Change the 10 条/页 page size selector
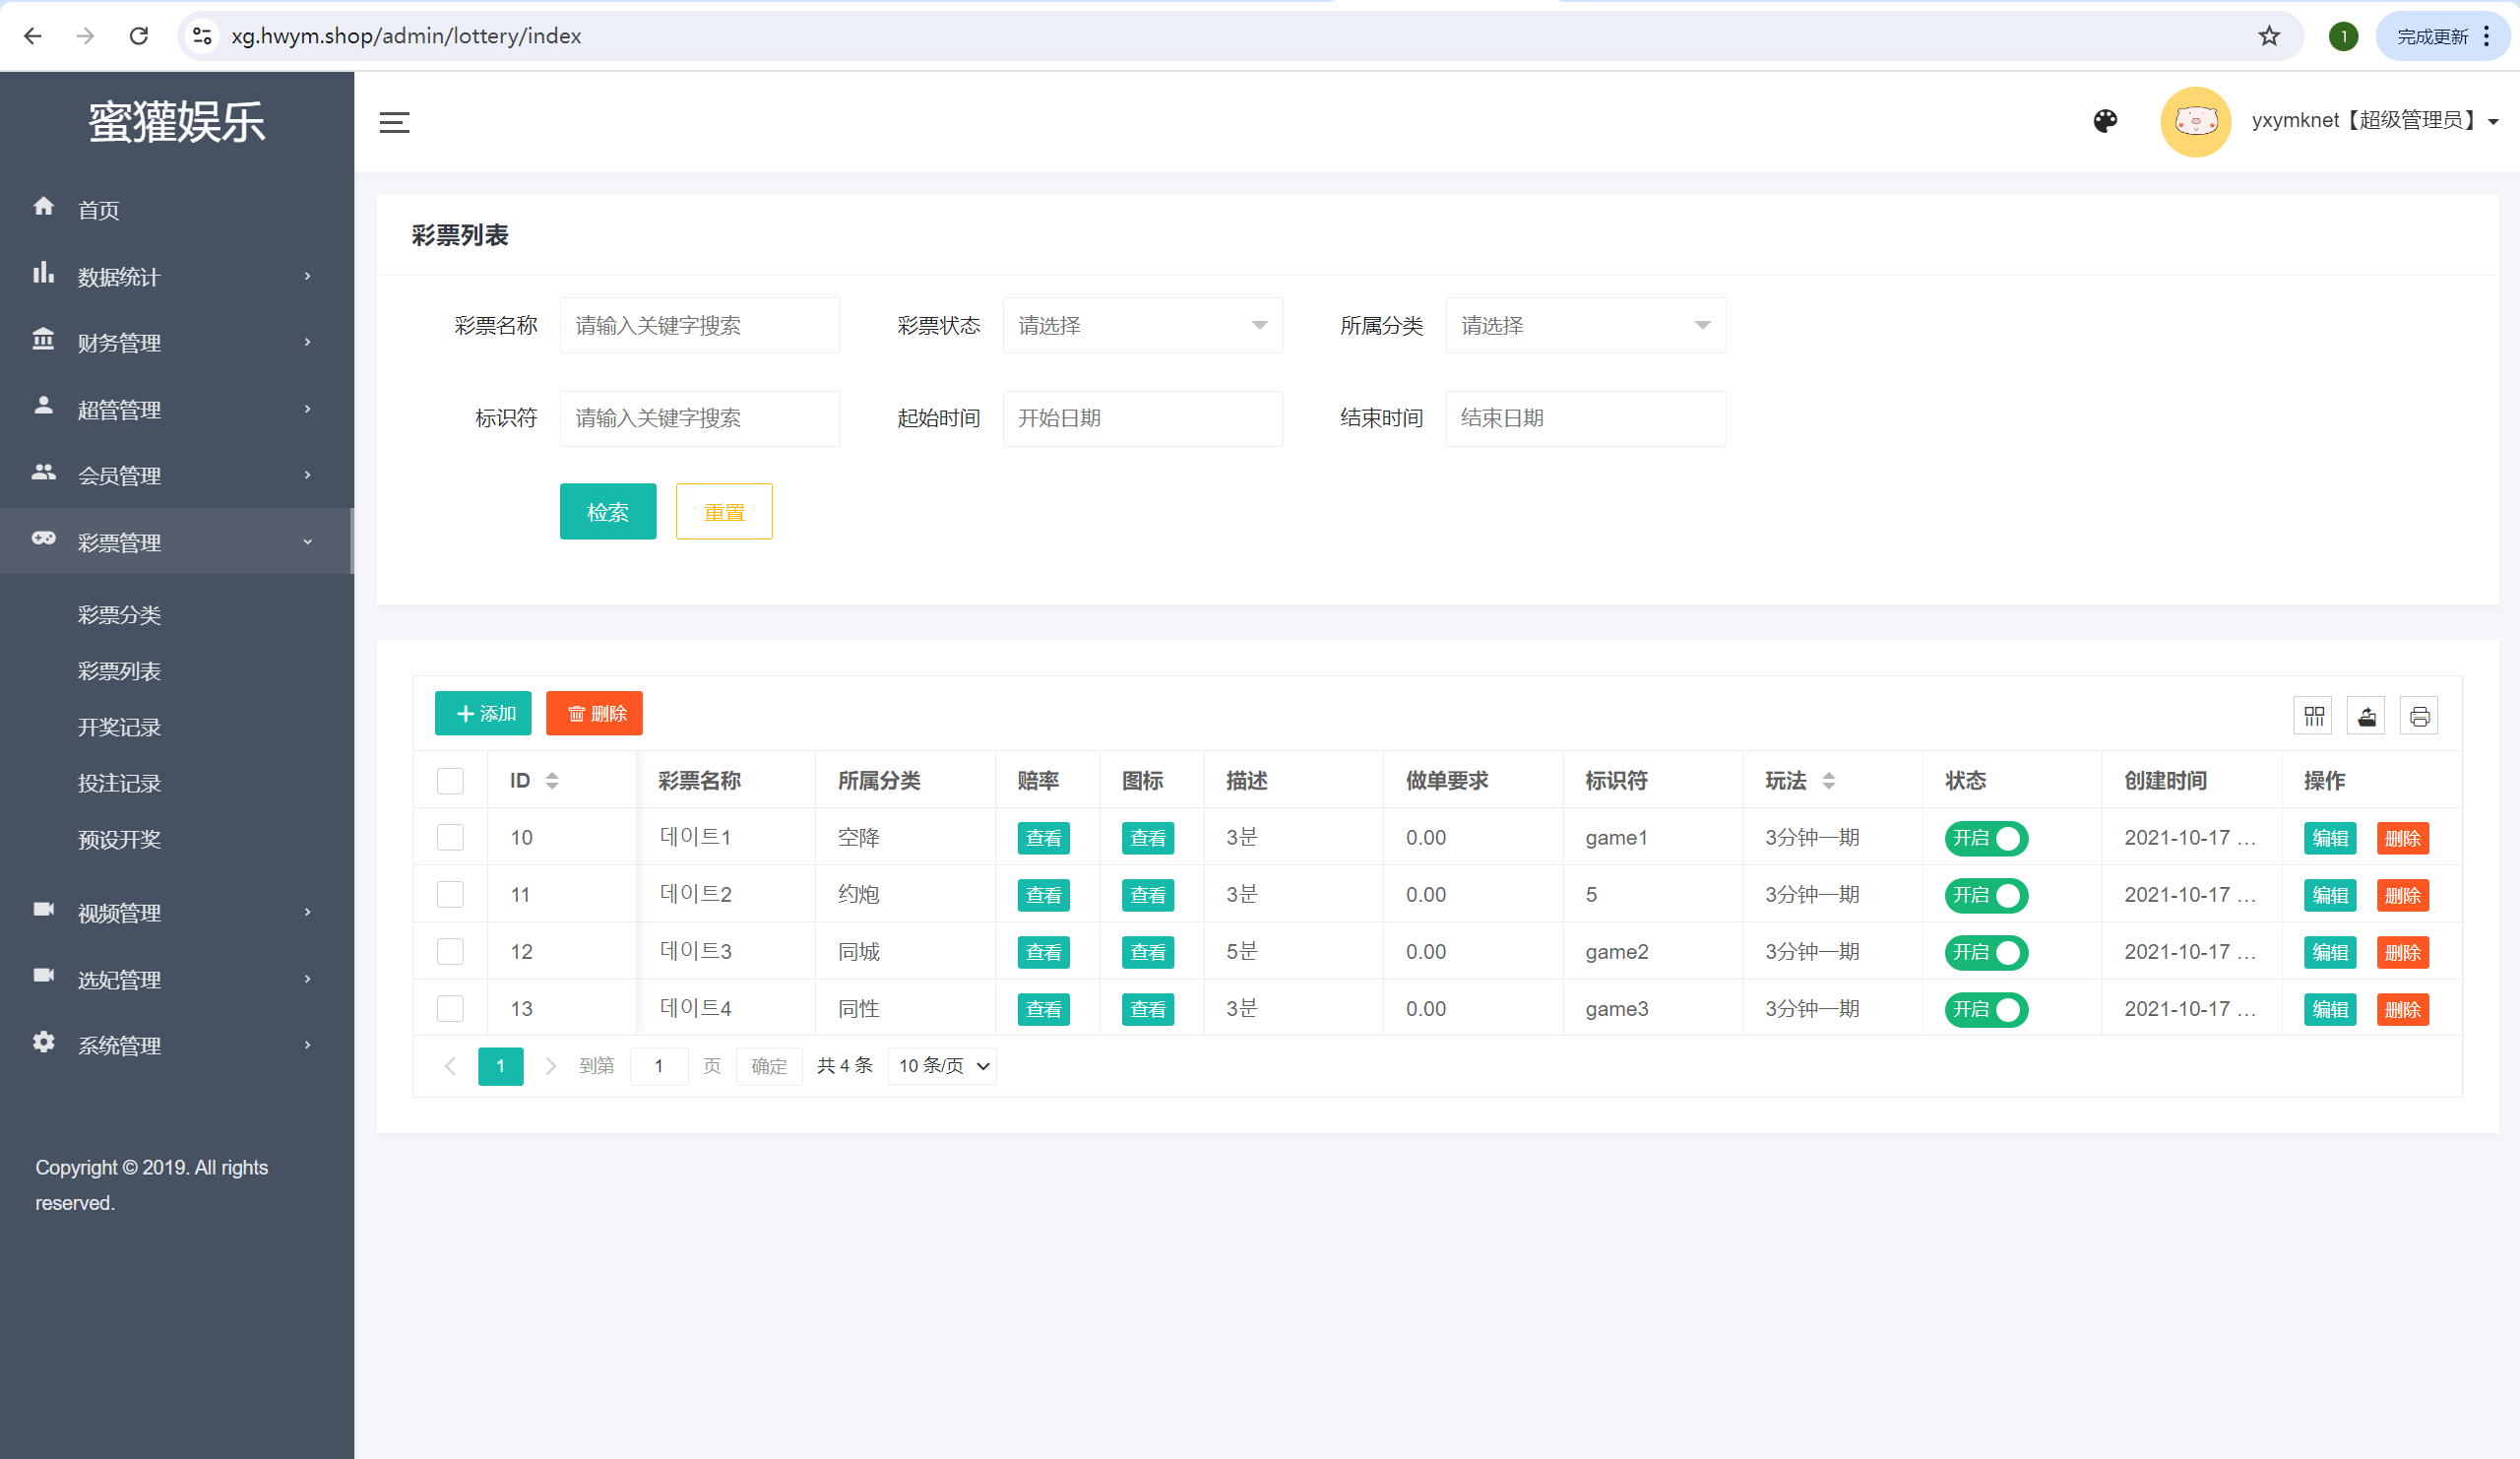Viewport: 2520px width, 1459px height. (x=943, y=1066)
